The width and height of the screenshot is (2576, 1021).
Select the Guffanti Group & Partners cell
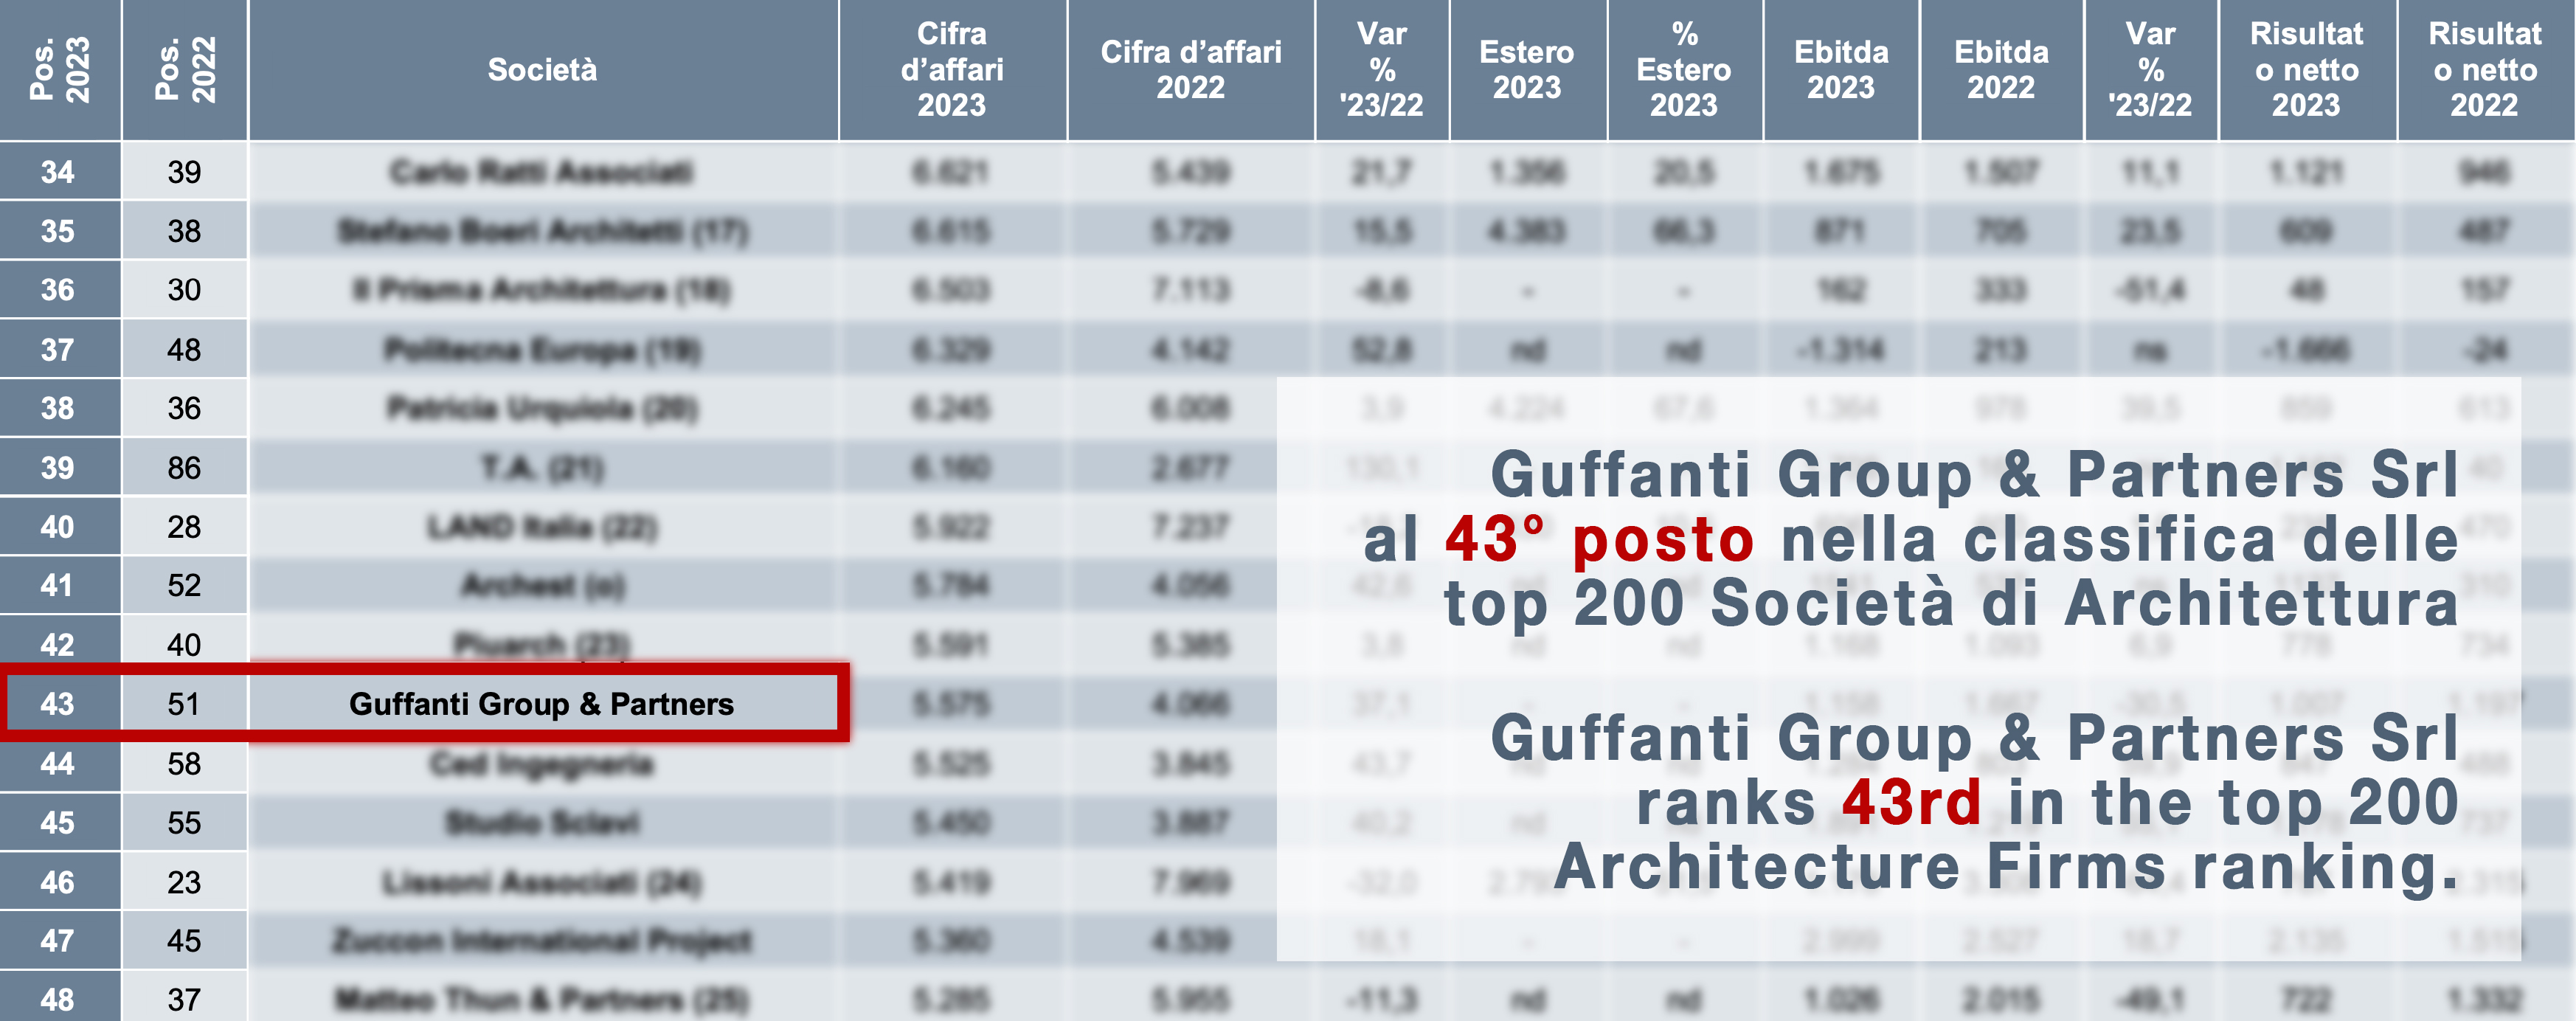tap(541, 704)
